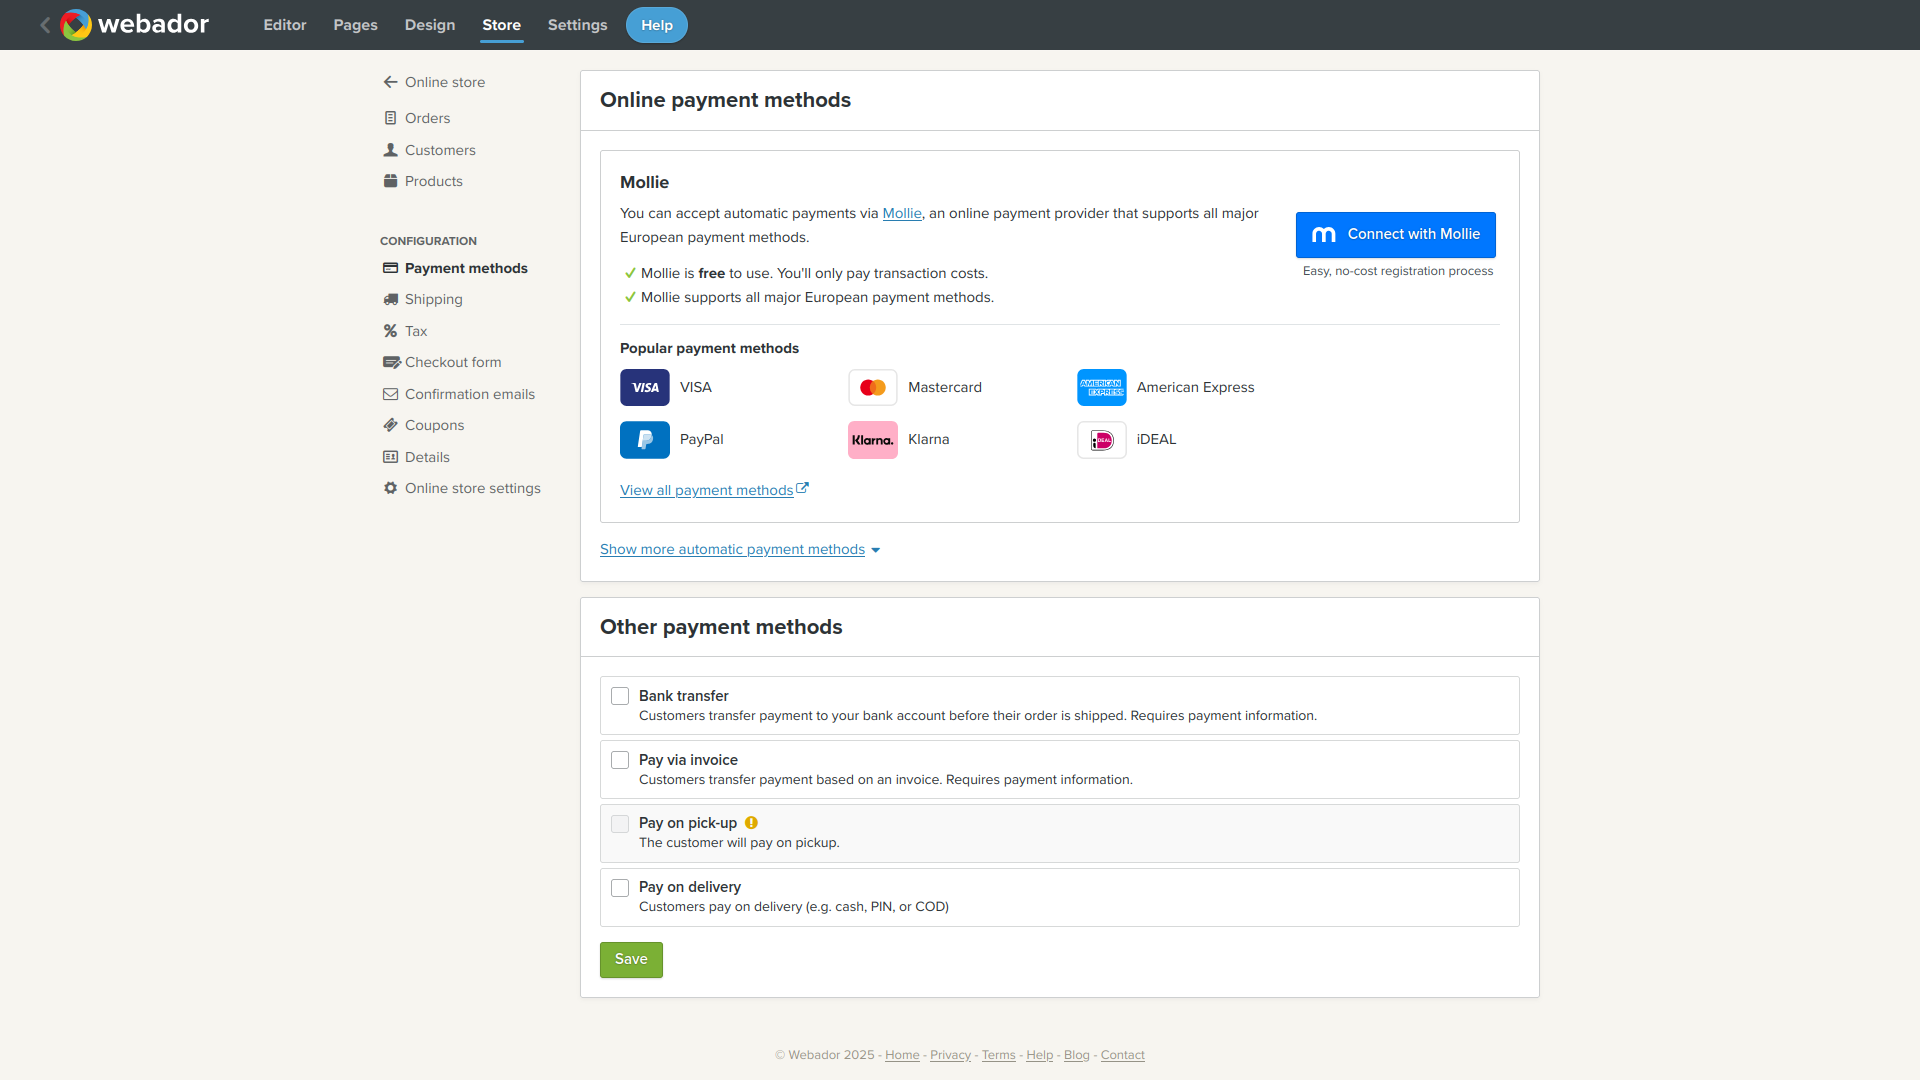1920x1080 pixels.
Task: Go to Products in sidebar
Action: (x=434, y=181)
